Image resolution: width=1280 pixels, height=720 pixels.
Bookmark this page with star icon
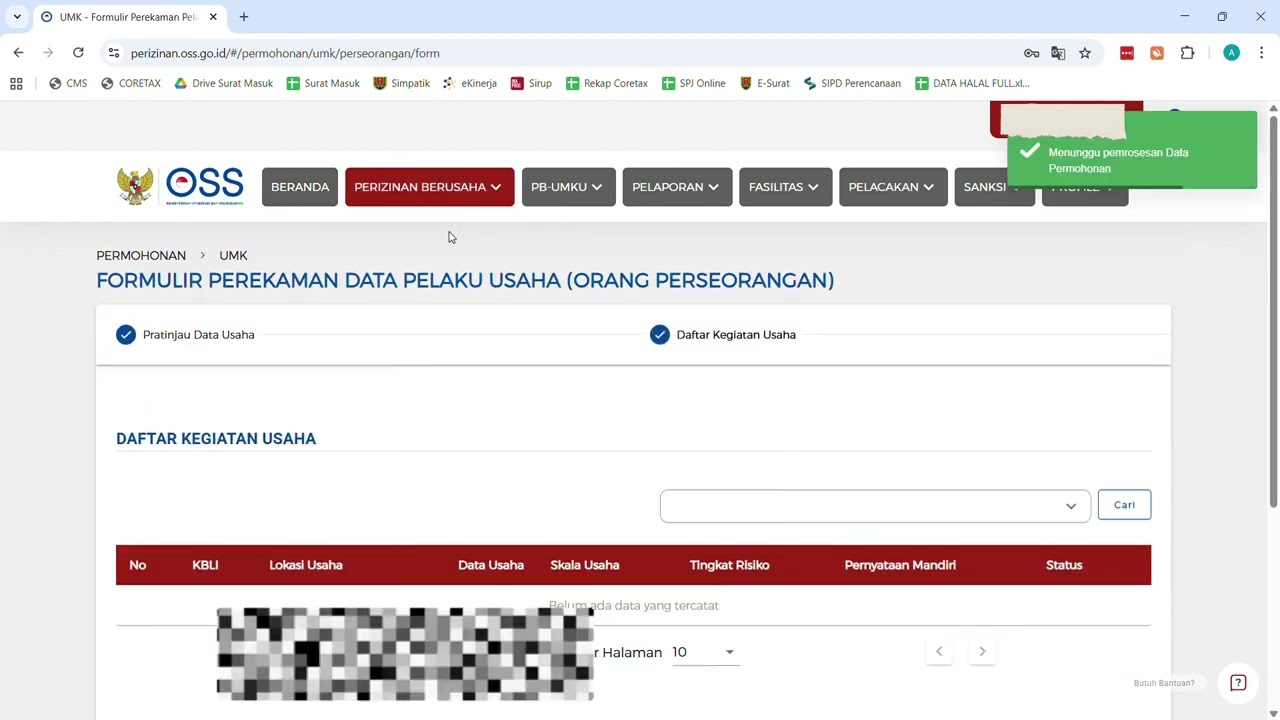coord(1085,53)
